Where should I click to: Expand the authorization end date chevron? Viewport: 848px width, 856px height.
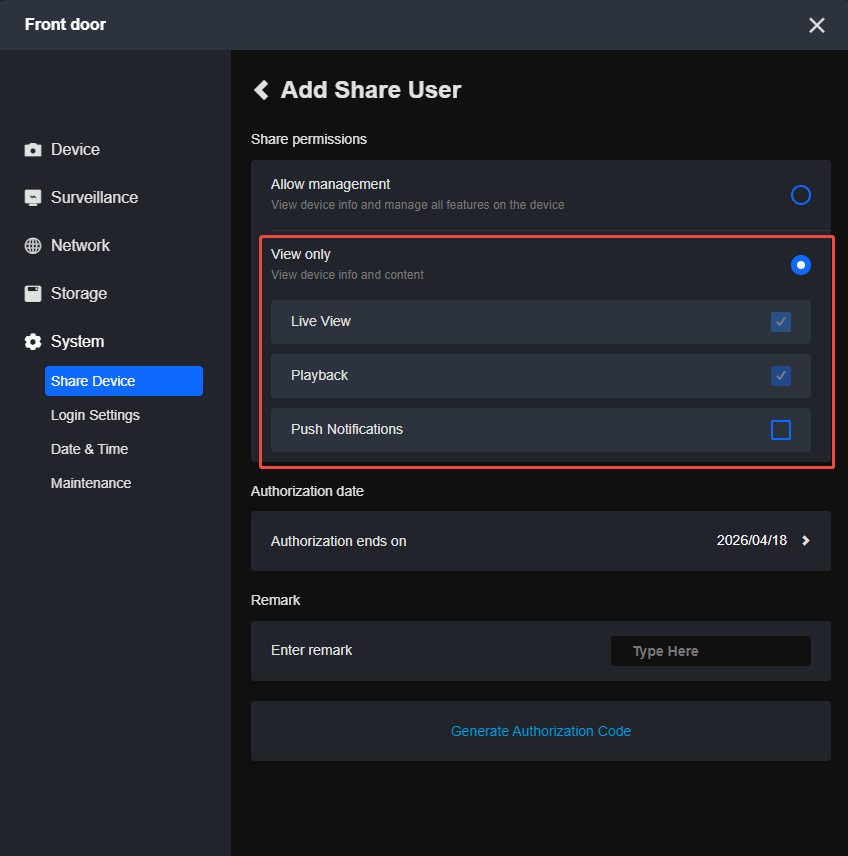click(x=806, y=541)
